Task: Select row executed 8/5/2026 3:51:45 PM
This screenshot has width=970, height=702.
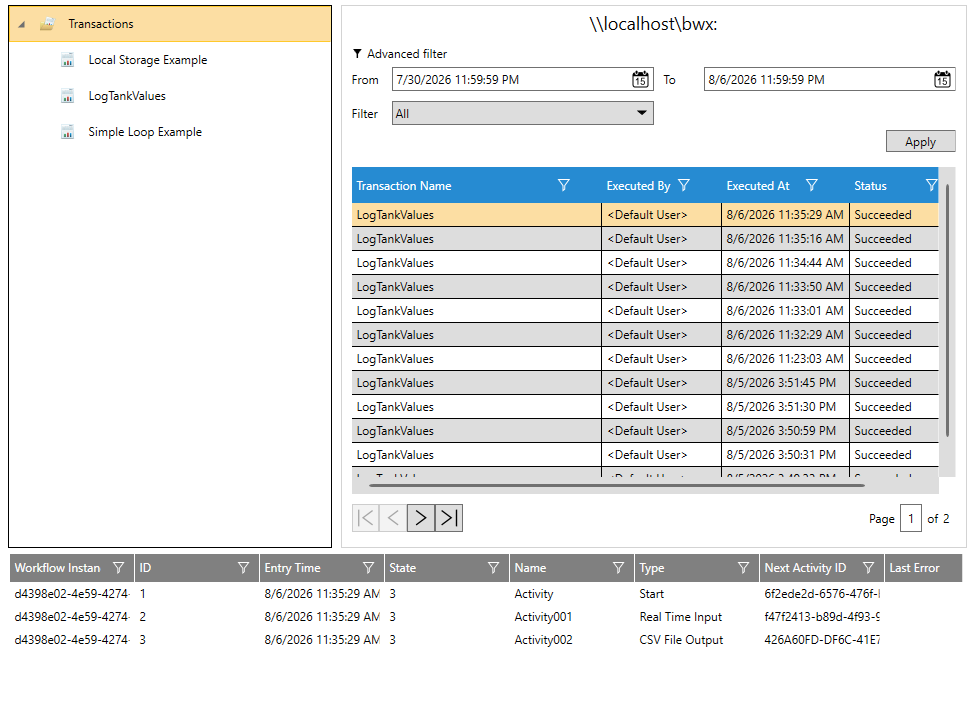Action: click(645, 383)
